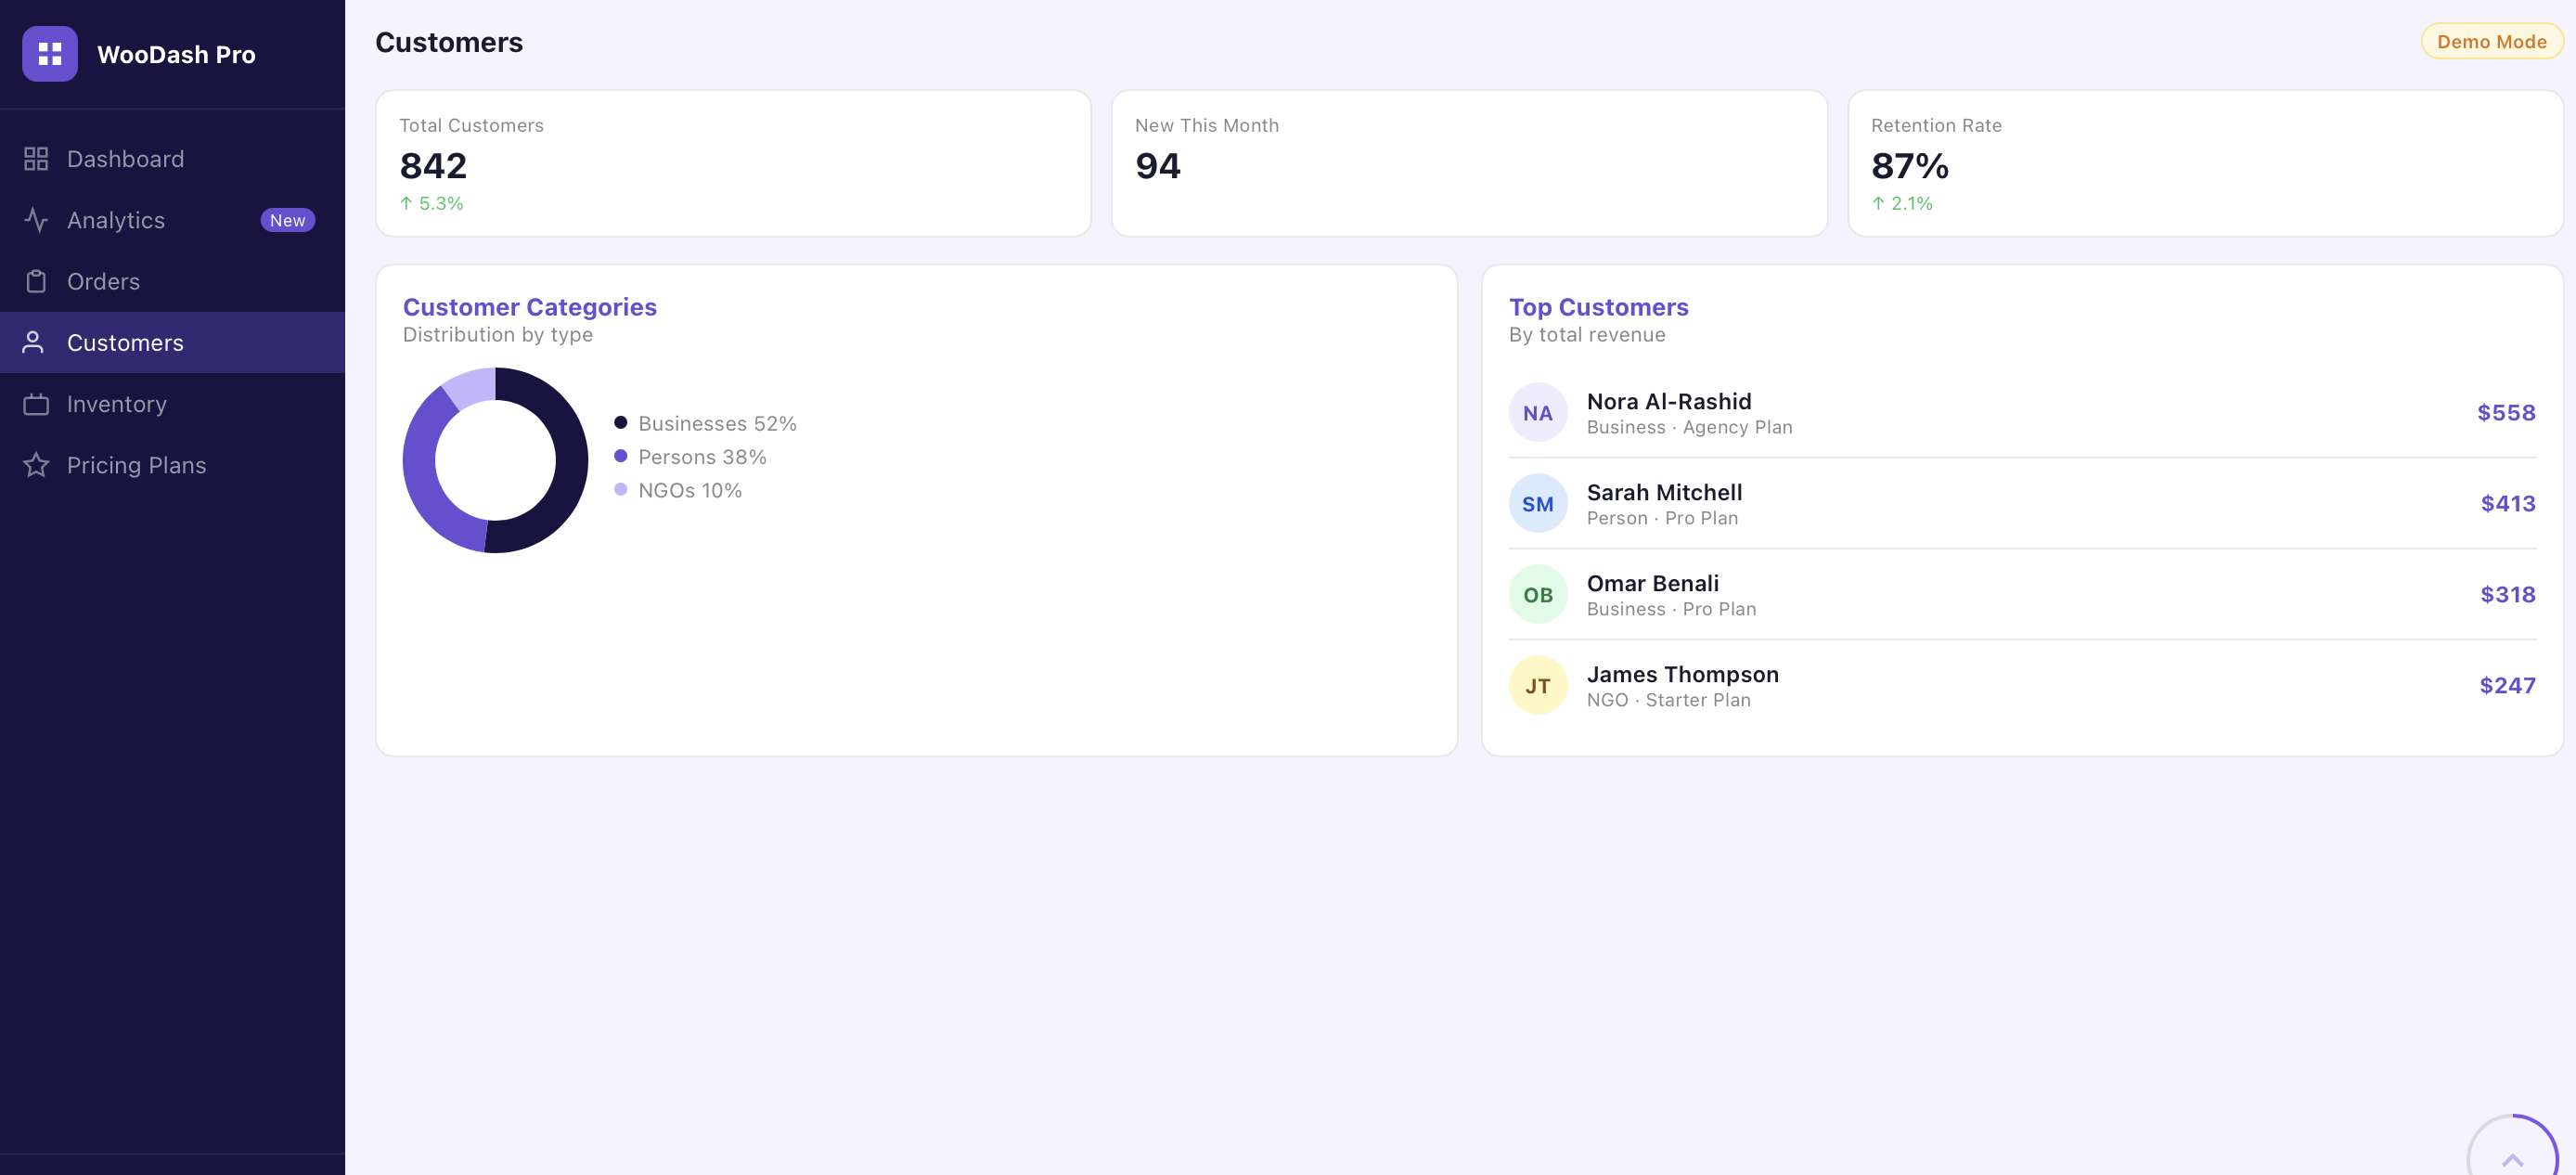This screenshot has height=1175, width=2576.
Task: Open the Analytics sidebar section
Action: coord(116,220)
